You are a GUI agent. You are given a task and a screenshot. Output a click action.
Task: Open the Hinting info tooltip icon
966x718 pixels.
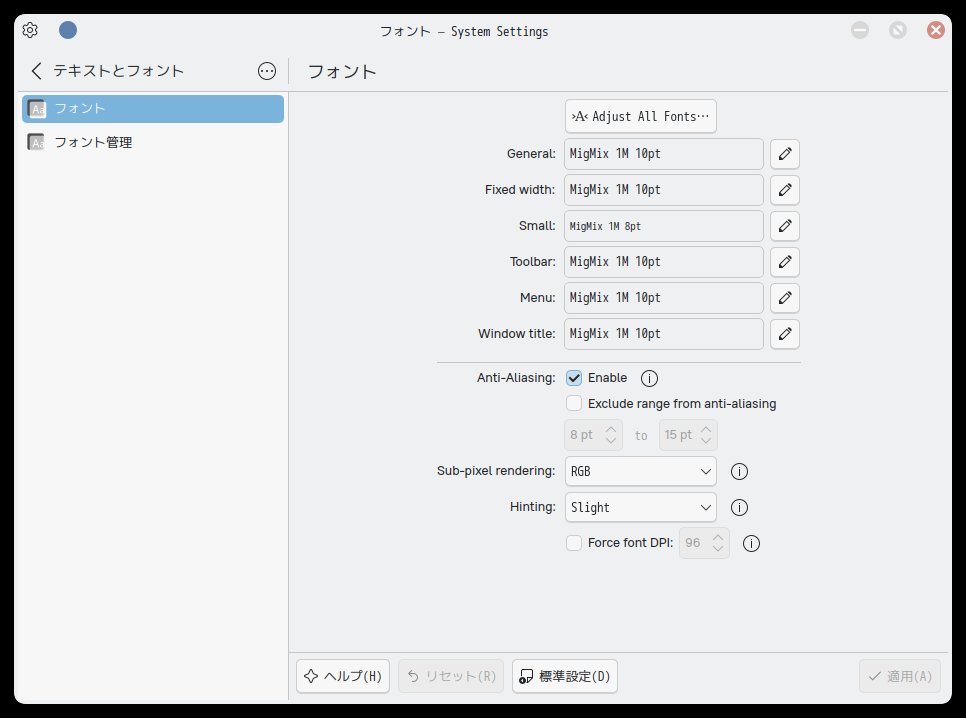pyautogui.click(x=739, y=507)
